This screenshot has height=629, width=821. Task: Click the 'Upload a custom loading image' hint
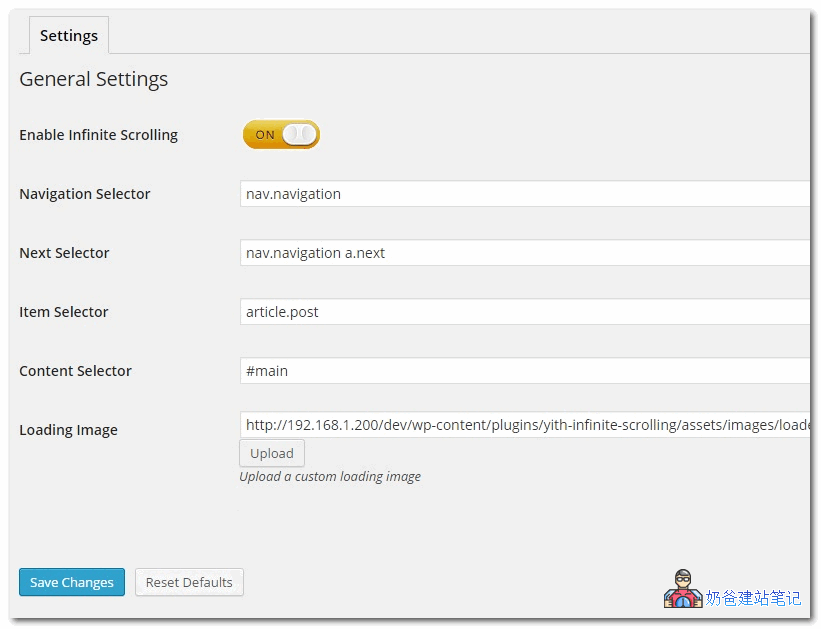coord(330,477)
